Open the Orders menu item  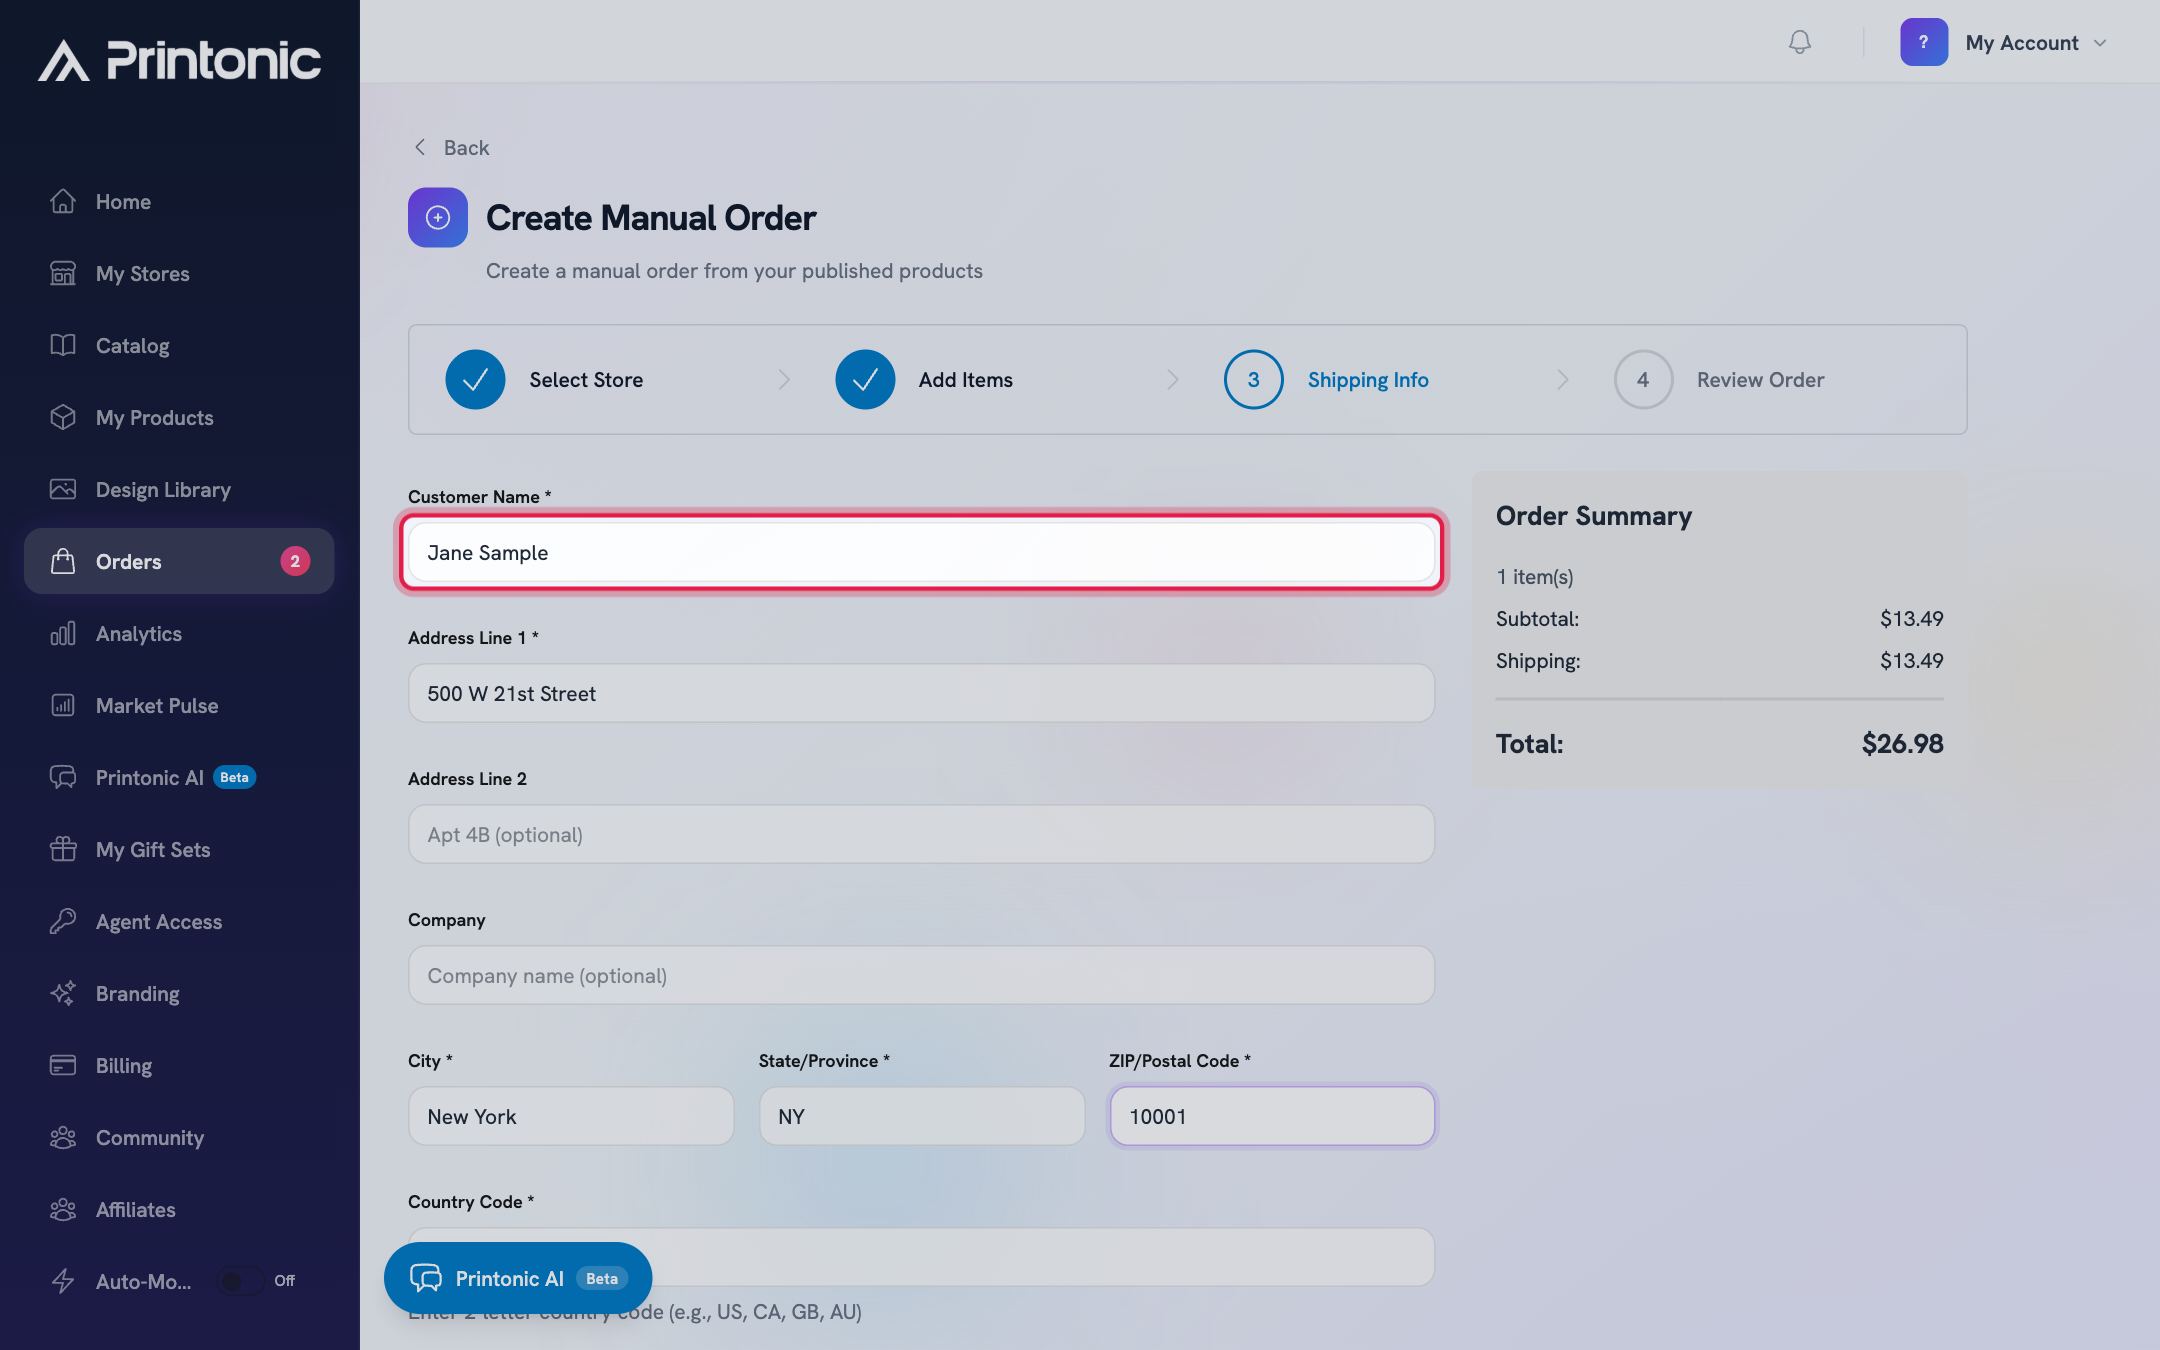pyautogui.click(x=179, y=561)
